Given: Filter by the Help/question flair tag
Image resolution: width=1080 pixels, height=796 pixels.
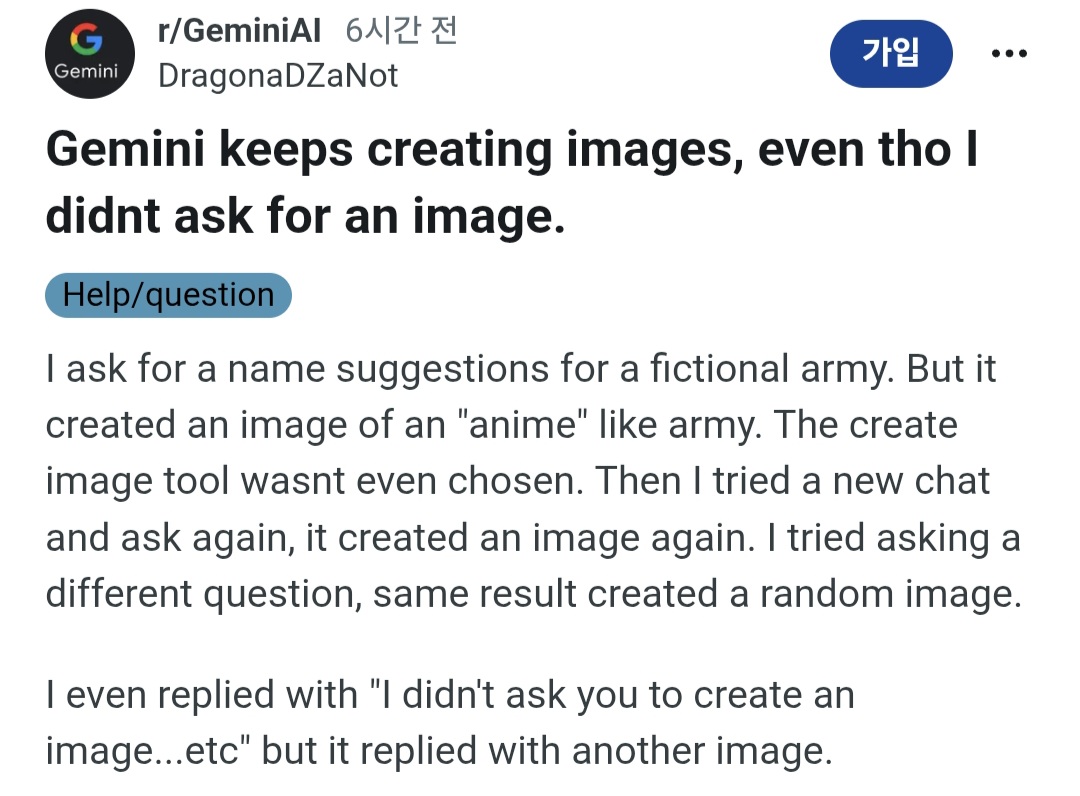Looking at the screenshot, I should click(x=168, y=295).
